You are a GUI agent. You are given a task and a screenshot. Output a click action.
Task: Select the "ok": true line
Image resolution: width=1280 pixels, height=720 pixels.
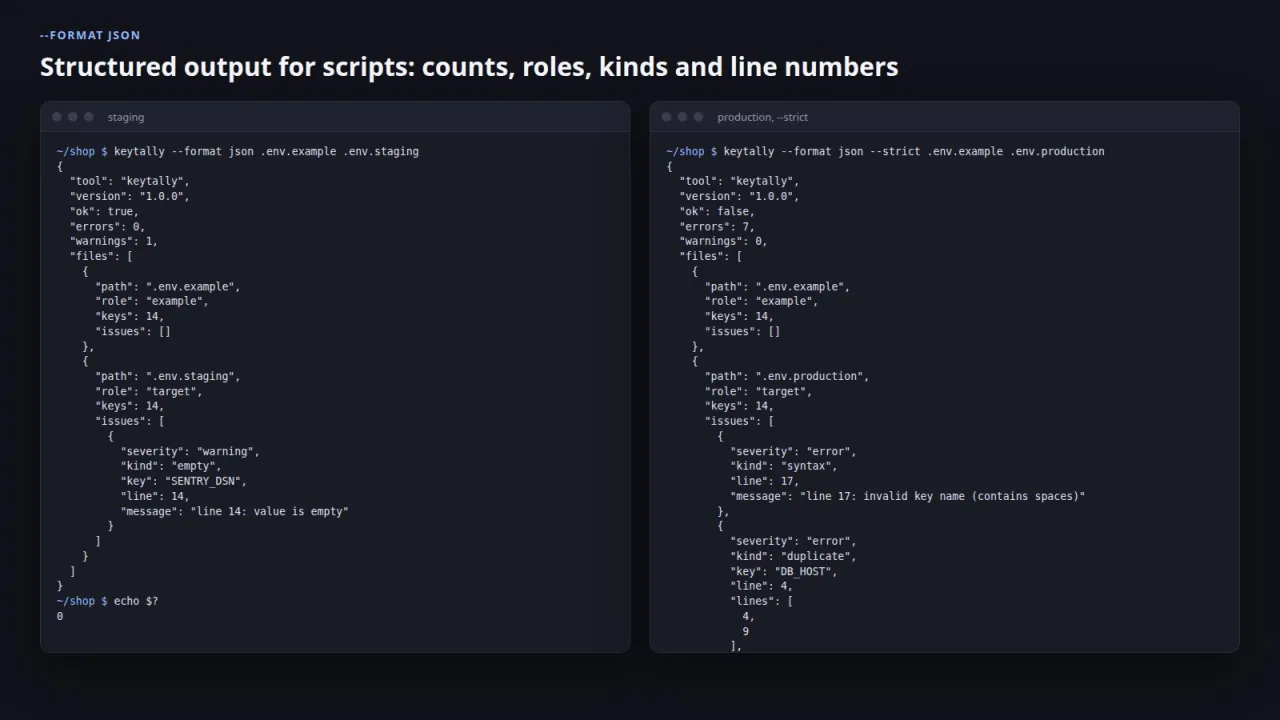tap(104, 211)
